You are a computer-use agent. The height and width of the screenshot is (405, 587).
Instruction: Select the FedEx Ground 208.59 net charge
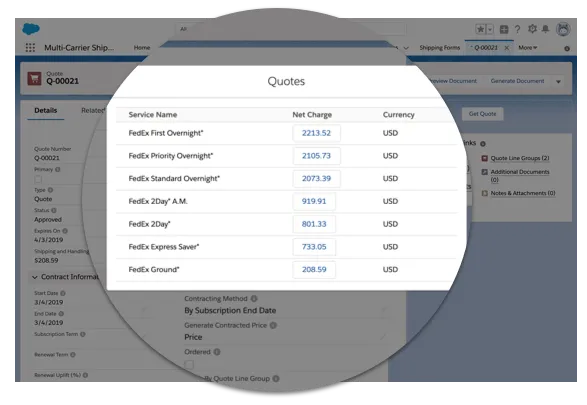[314, 270]
